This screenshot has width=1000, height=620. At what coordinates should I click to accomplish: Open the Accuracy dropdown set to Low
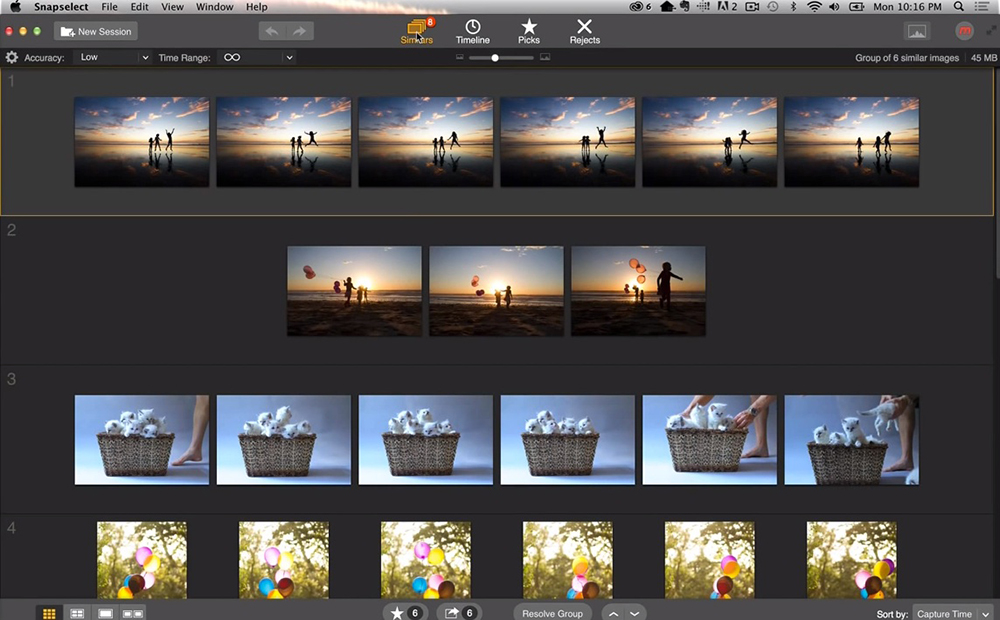(113, 58)
